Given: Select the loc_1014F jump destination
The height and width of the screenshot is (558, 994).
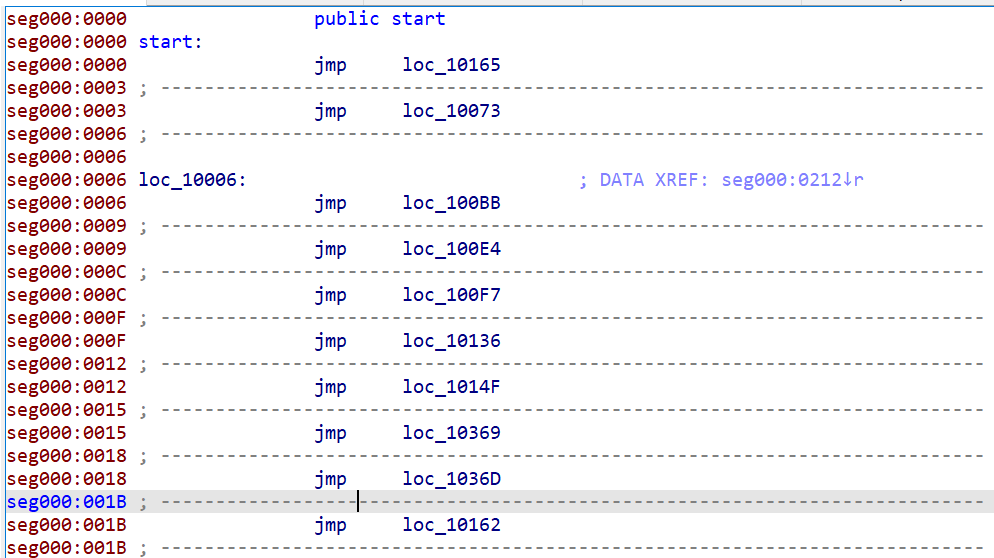Looking at the screenshot, I should click(451, 387).
